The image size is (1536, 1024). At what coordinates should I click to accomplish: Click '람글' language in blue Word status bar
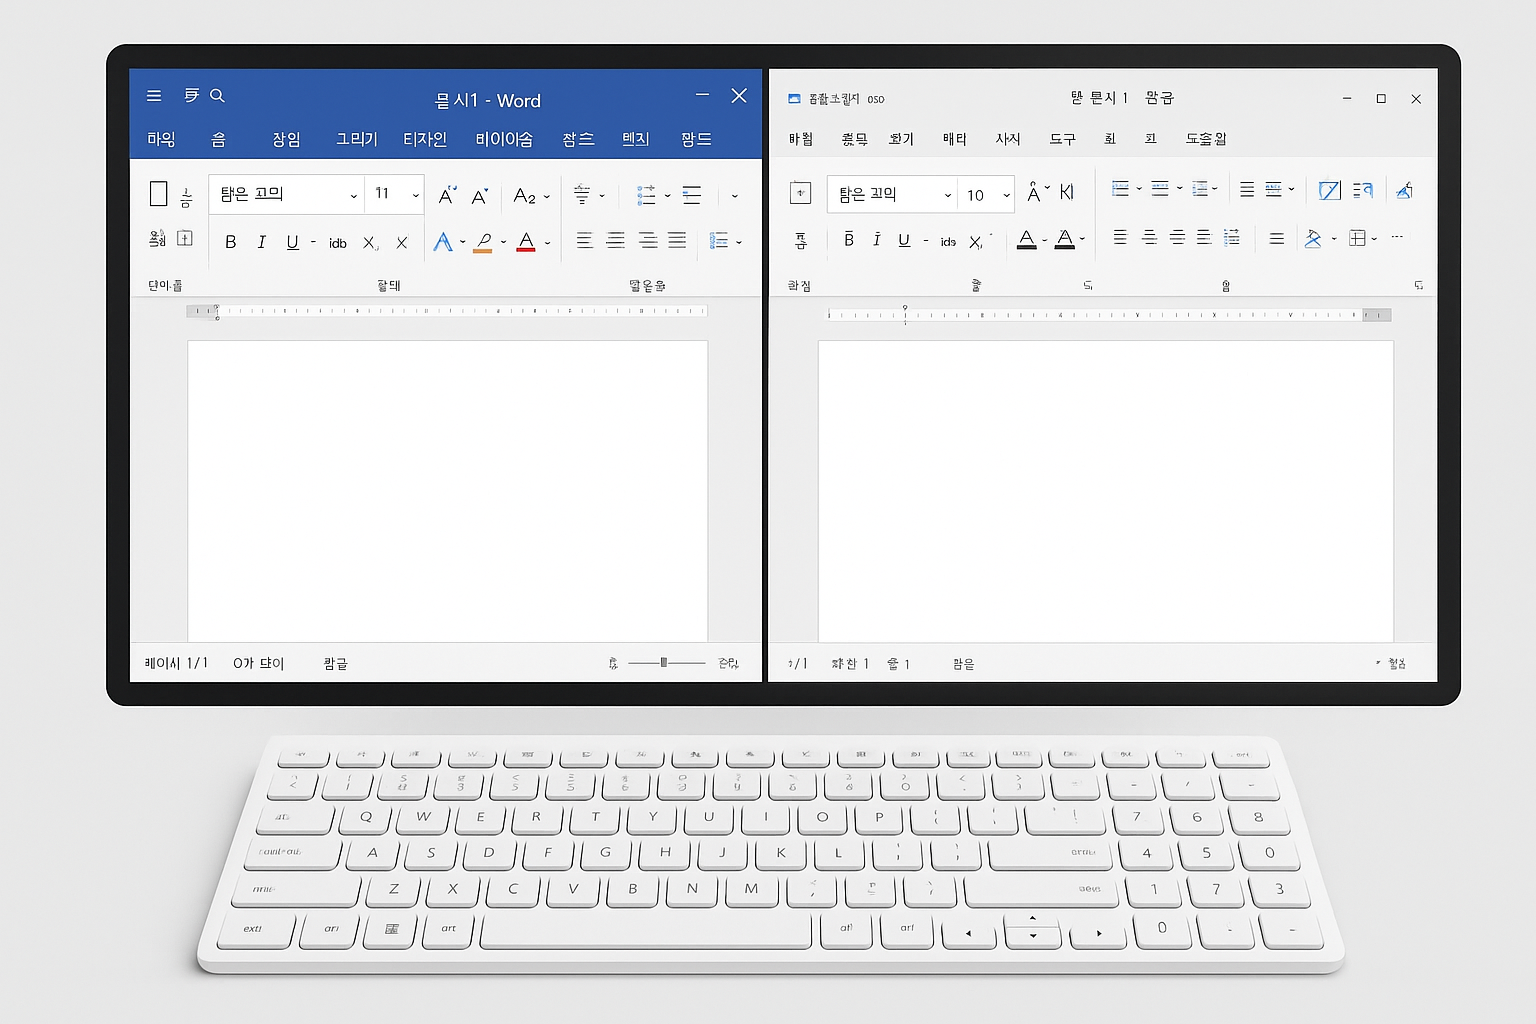coord(335,663)
